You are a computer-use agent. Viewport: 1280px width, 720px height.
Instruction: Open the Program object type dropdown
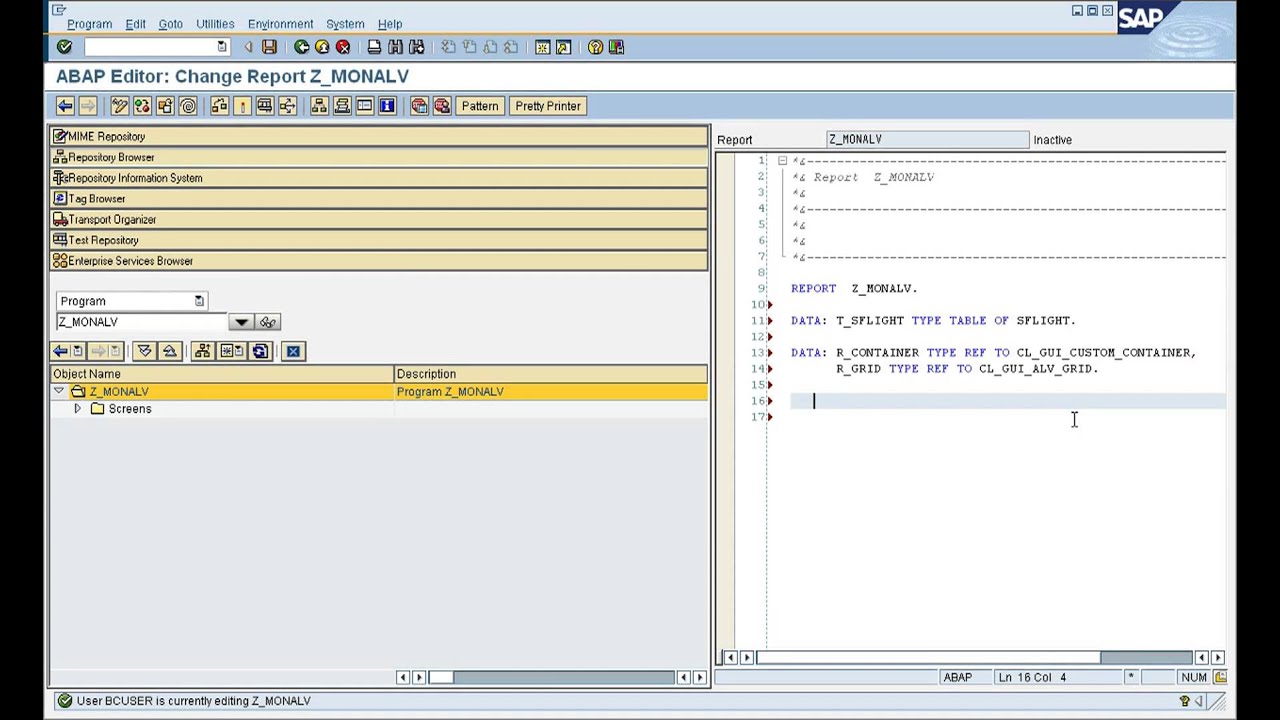click(199, 301)
